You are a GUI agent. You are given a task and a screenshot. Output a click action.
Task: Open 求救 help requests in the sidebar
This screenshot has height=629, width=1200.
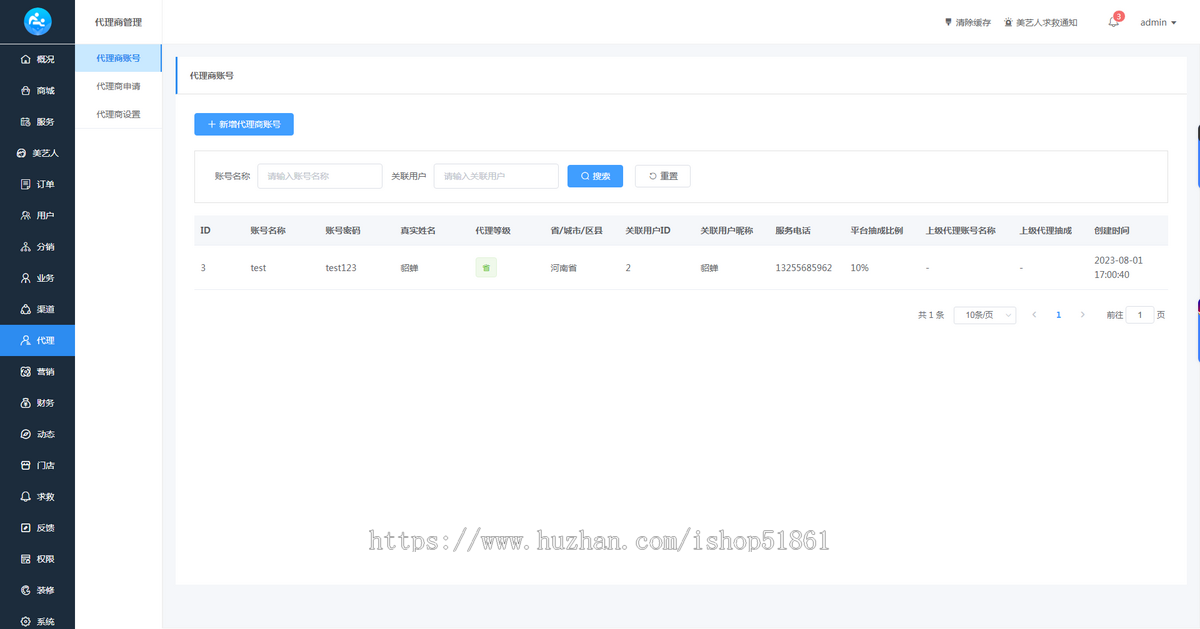click(37, 497)
